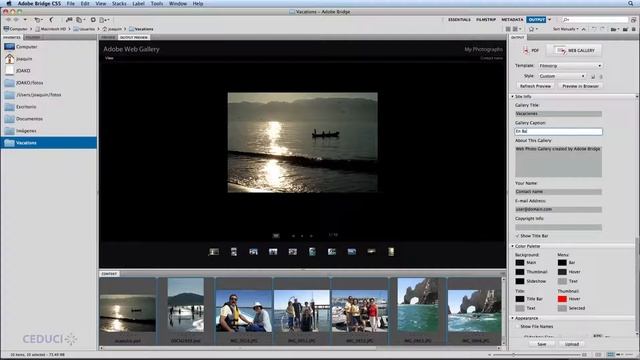This screenshot has height=360, width=640.
Task: Click the Get Photos from Camera icon
Action: [x=69, y=20]
